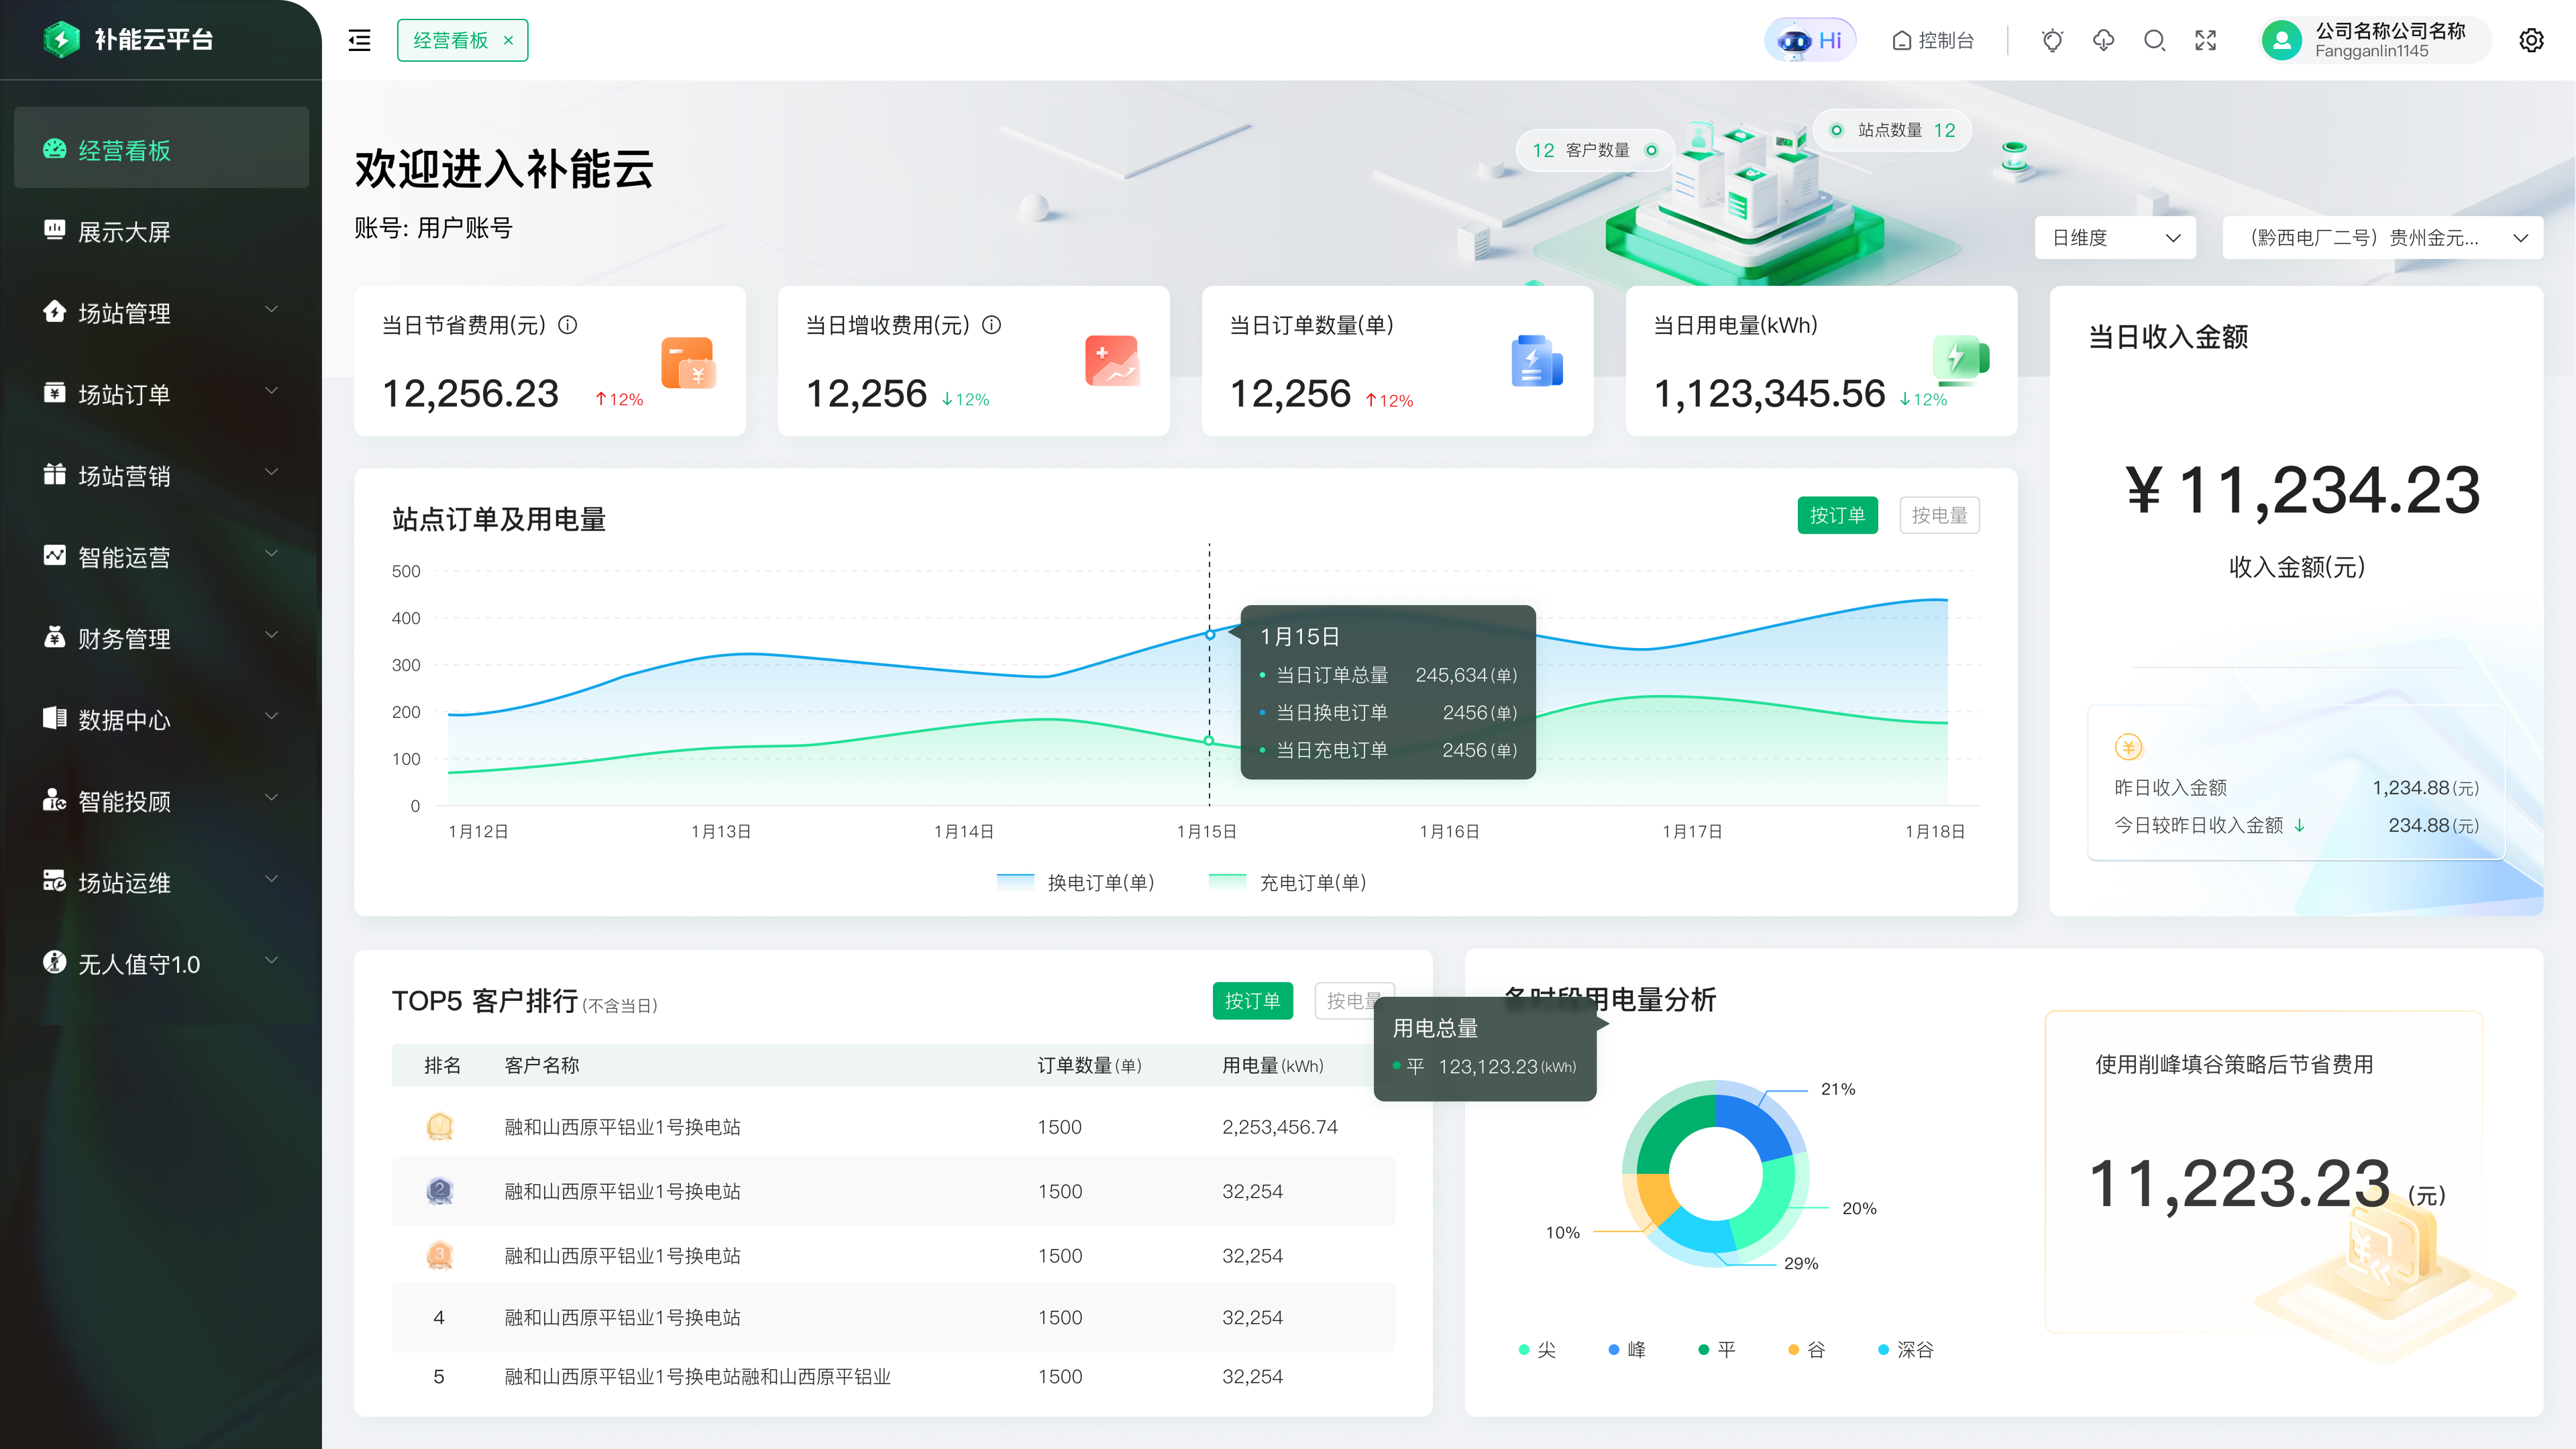Screen dimensions: 2576x1449
Task: Open 展示大屏 in the sidebar
Action: point(125,232)
